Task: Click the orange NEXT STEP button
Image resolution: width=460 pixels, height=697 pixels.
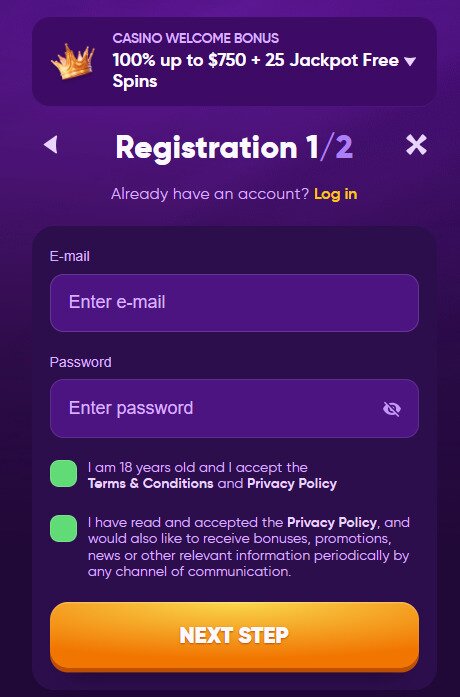Action: [234, 635]
